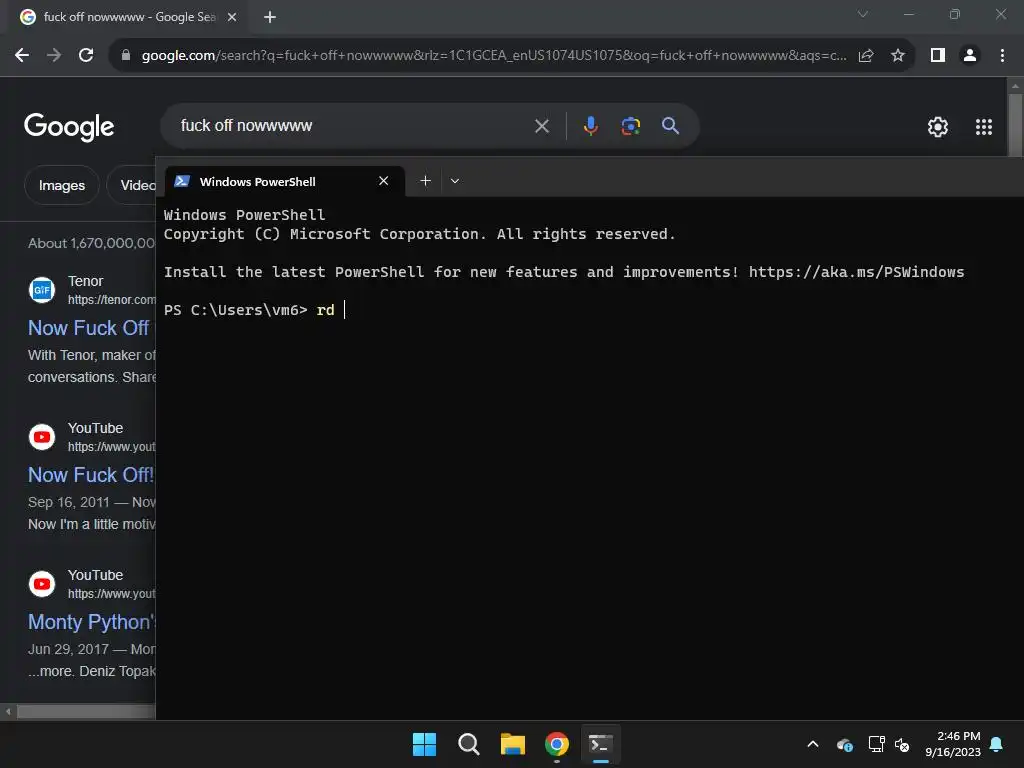Open the Monty Python YouTube result
Image resolution: width=1024 pixels, height=768 pixels.
(x=91, y=622)
